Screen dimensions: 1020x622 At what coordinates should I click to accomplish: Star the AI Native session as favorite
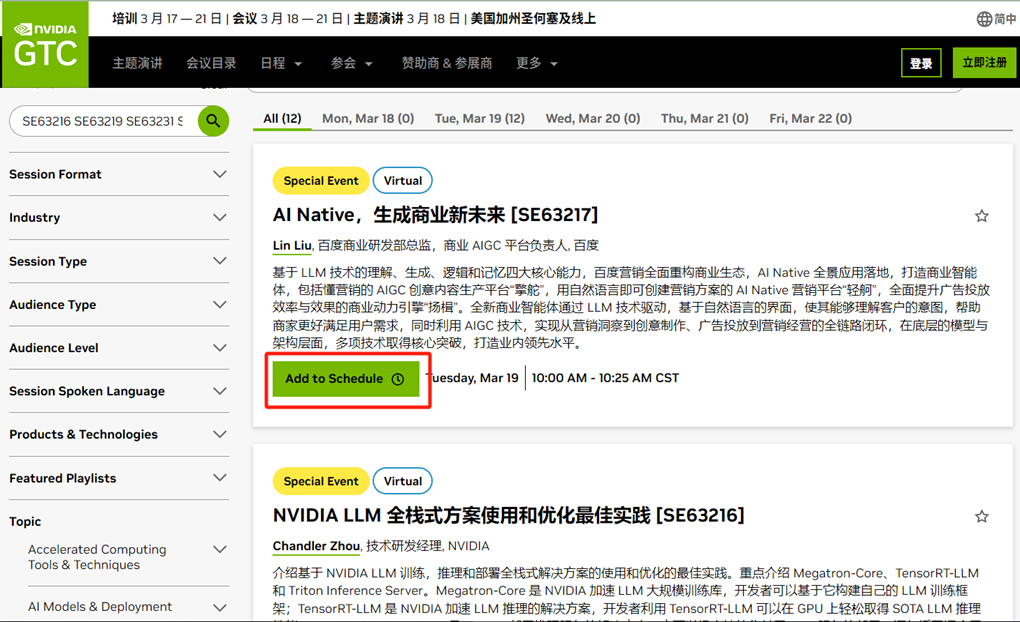[x=981, y=215]
